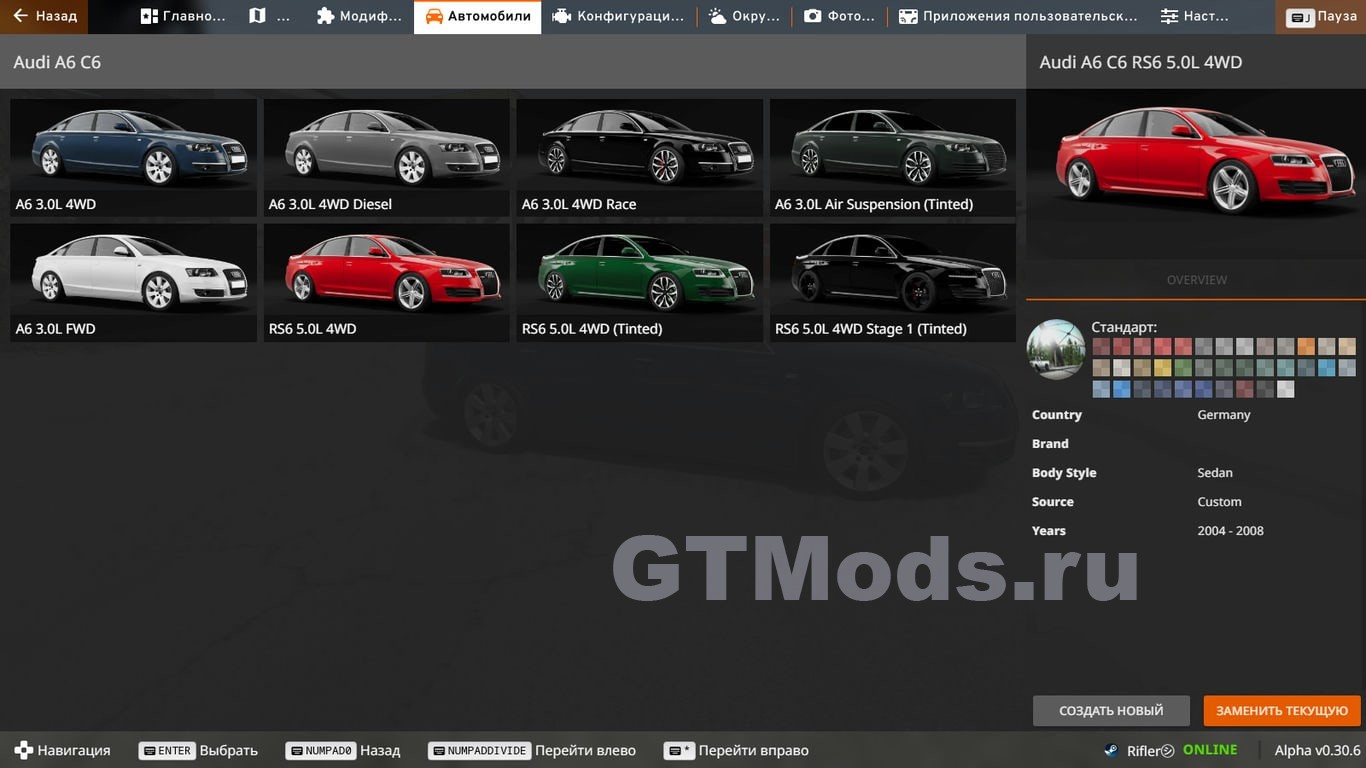The height and width of the screenshot is (768, 1366).
Task: Open the Конфигурация engine-icon tab
Action: click(618, 16)
